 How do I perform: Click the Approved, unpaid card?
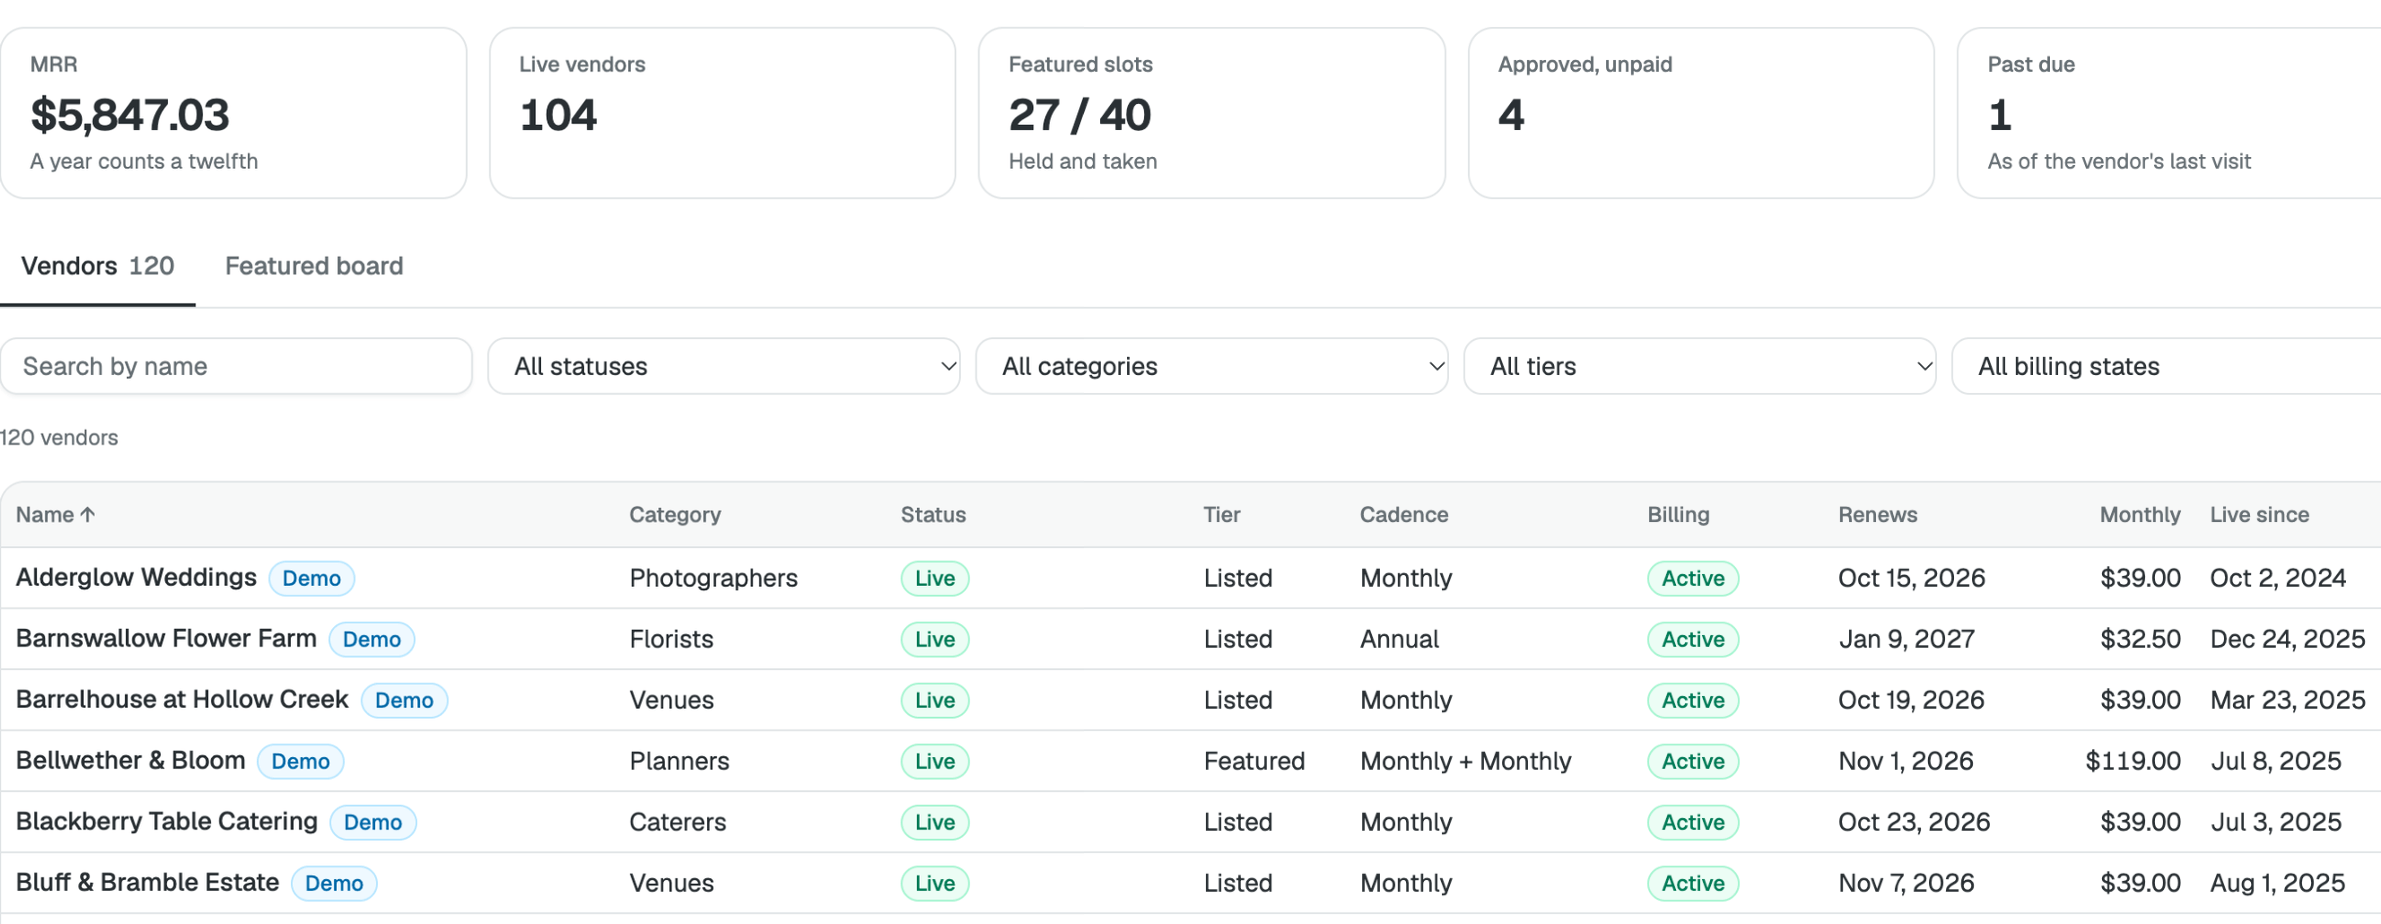coord(1701,113)
